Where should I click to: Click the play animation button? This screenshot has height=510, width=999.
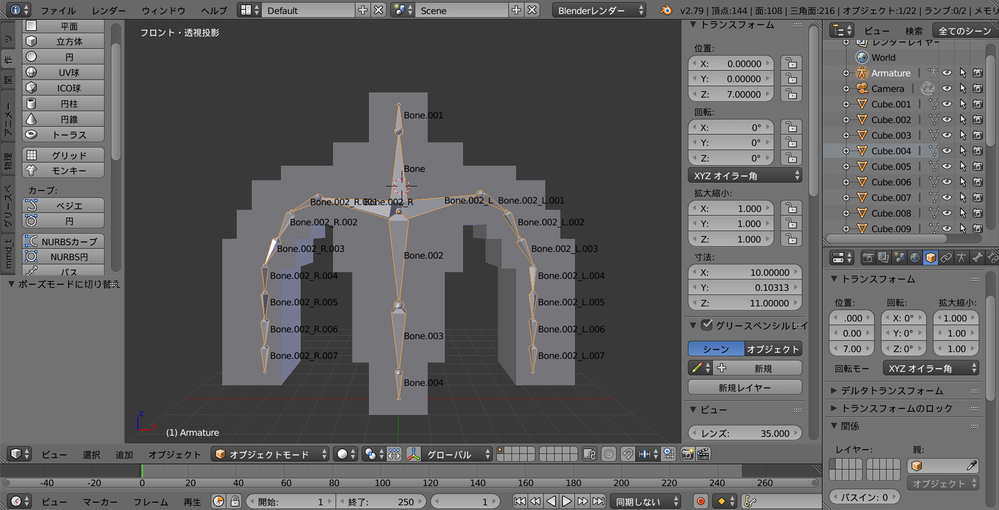566,501
